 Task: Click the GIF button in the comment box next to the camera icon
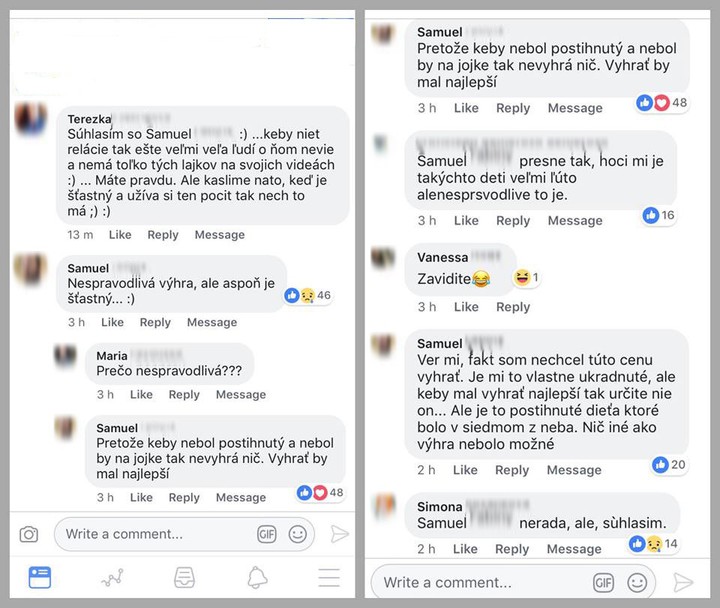pos(266,534)
